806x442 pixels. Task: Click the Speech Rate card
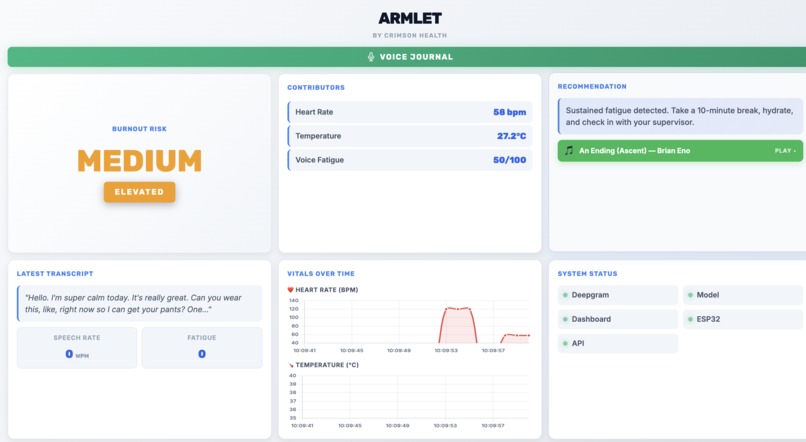[x=77, y=348]
